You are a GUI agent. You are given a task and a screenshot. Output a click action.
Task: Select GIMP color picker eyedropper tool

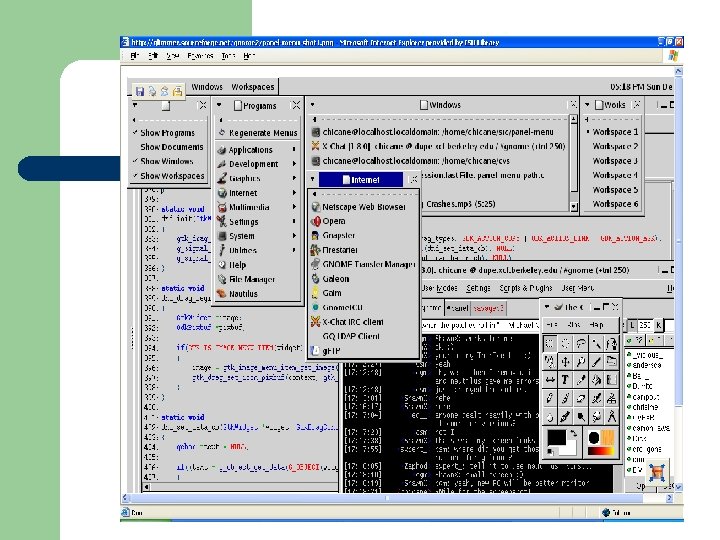(x=581, y=380)
